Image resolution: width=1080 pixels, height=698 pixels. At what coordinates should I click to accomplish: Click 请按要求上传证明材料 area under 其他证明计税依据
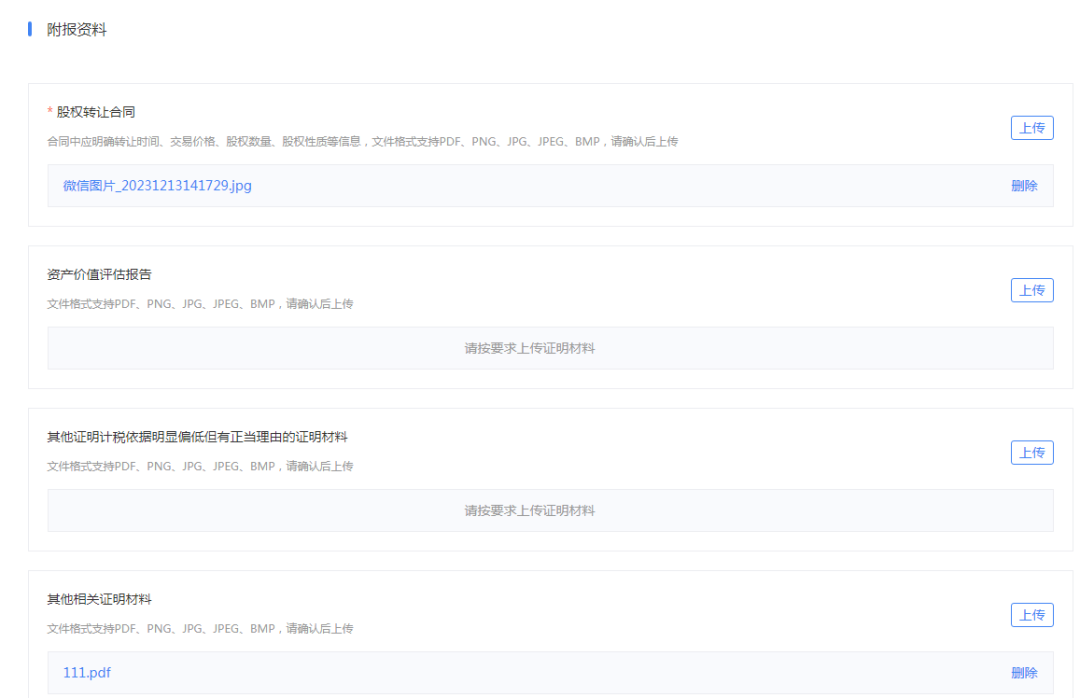pyautogui.click(x=550, y=511)
